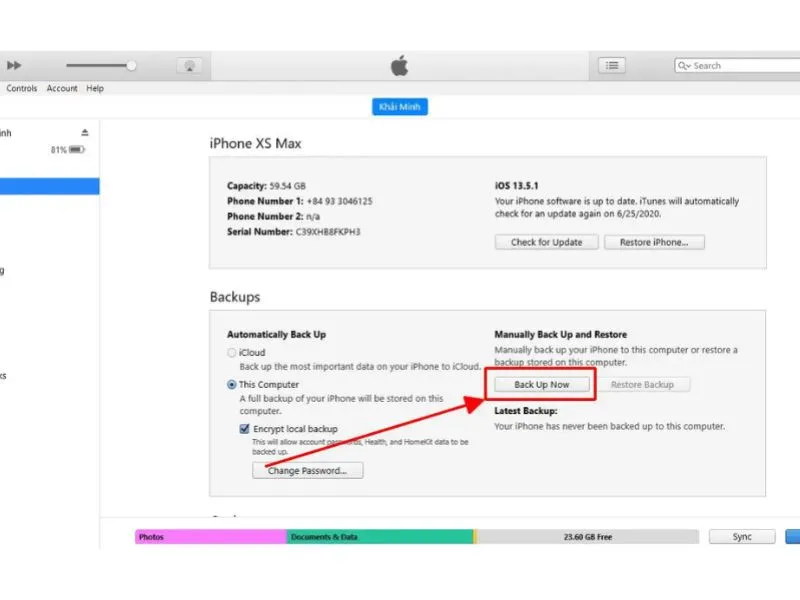
Task: Open the list view icon button
Action: (x=612, y=65)
